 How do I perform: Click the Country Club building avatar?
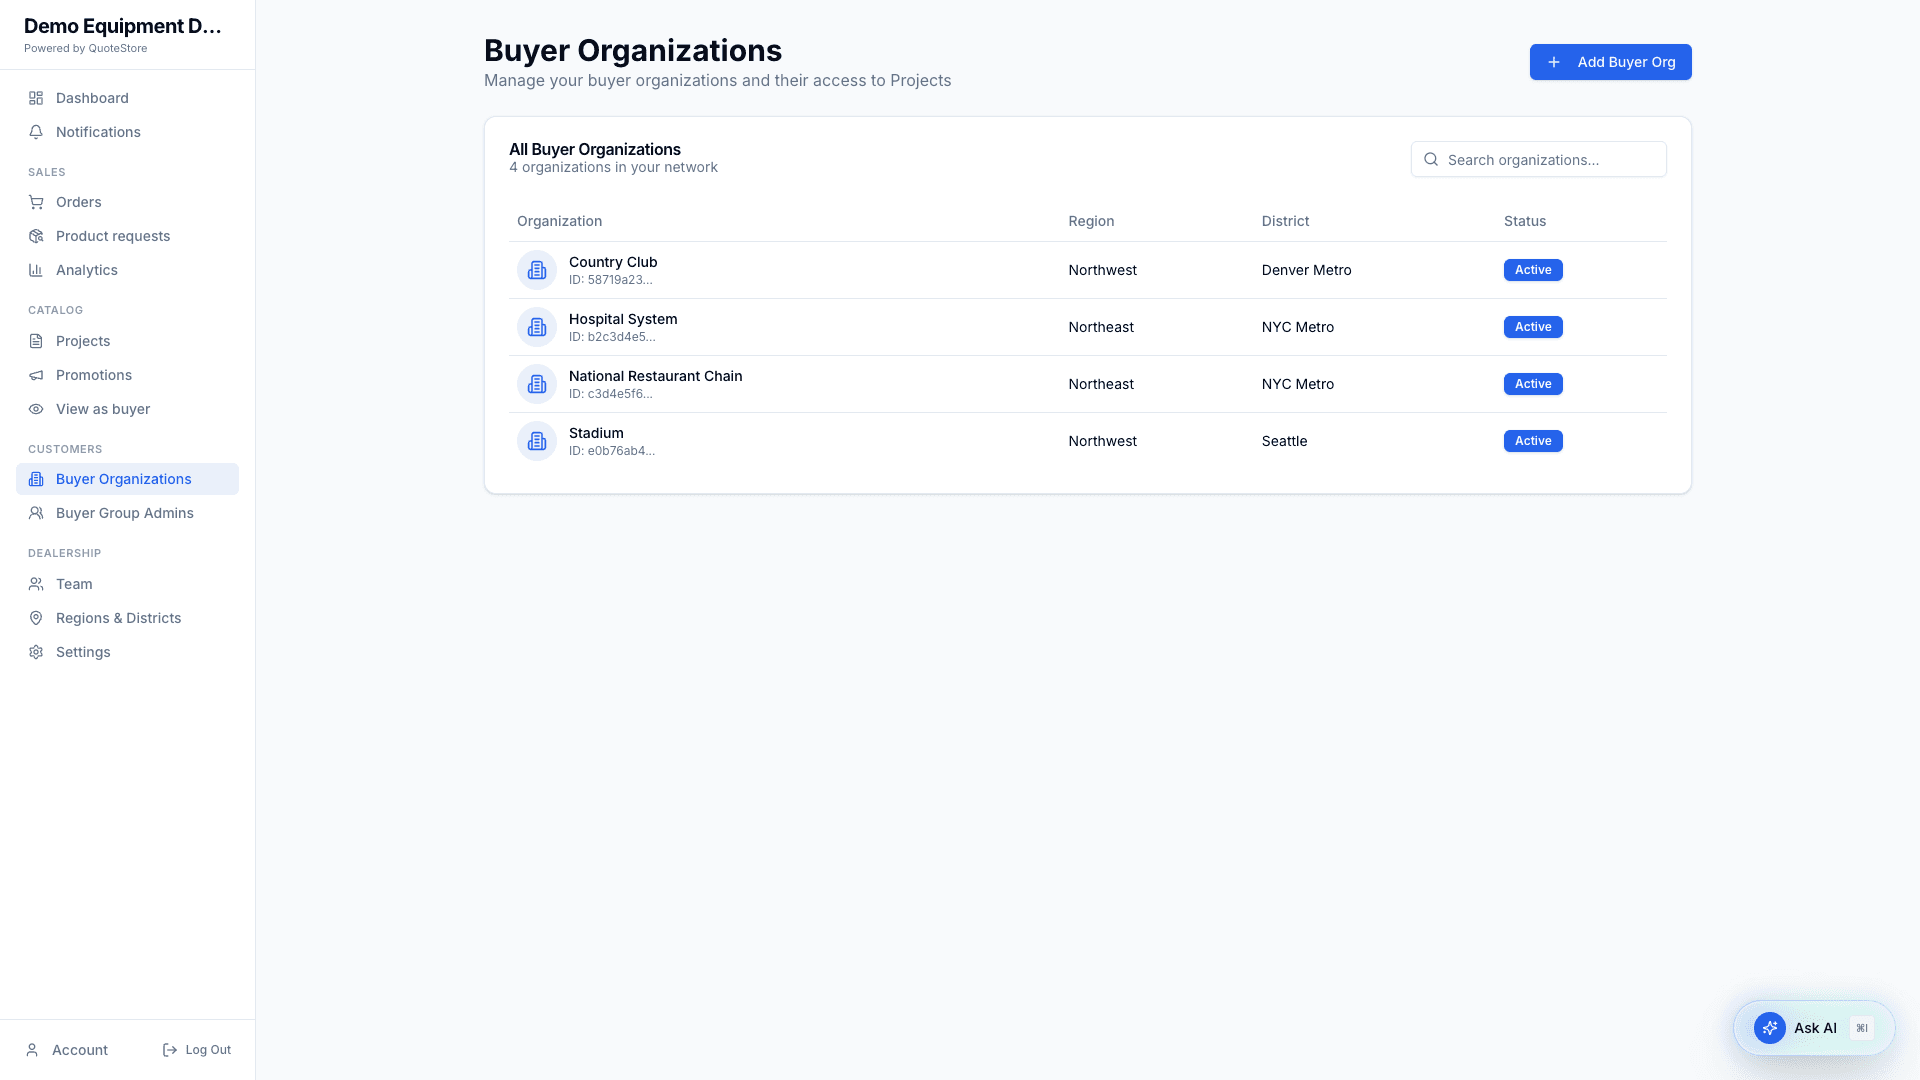coord(537,270)
